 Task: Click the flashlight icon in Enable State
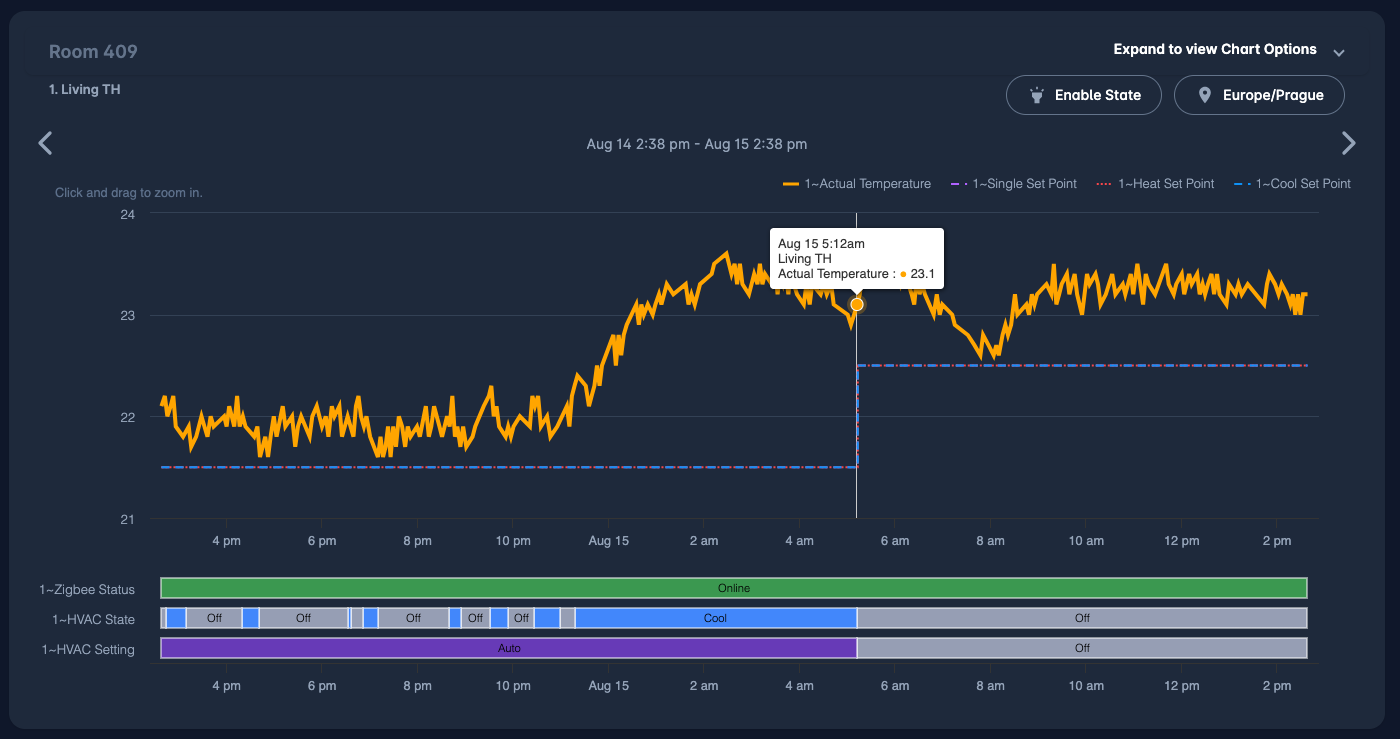point(1038,96)
